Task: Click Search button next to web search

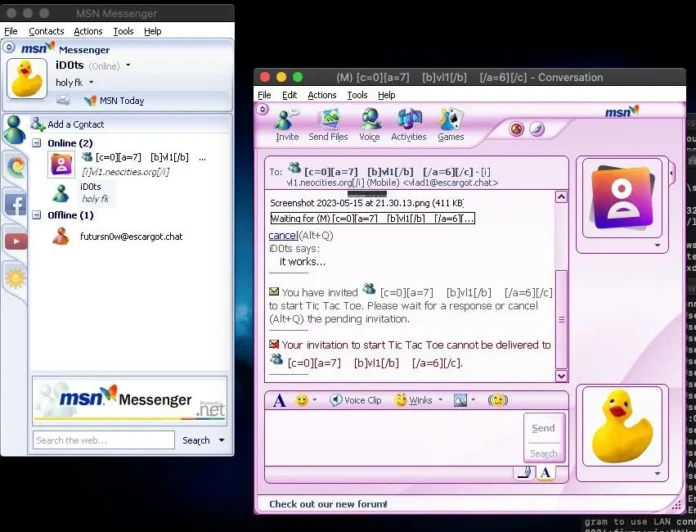Action: [196, 441]
